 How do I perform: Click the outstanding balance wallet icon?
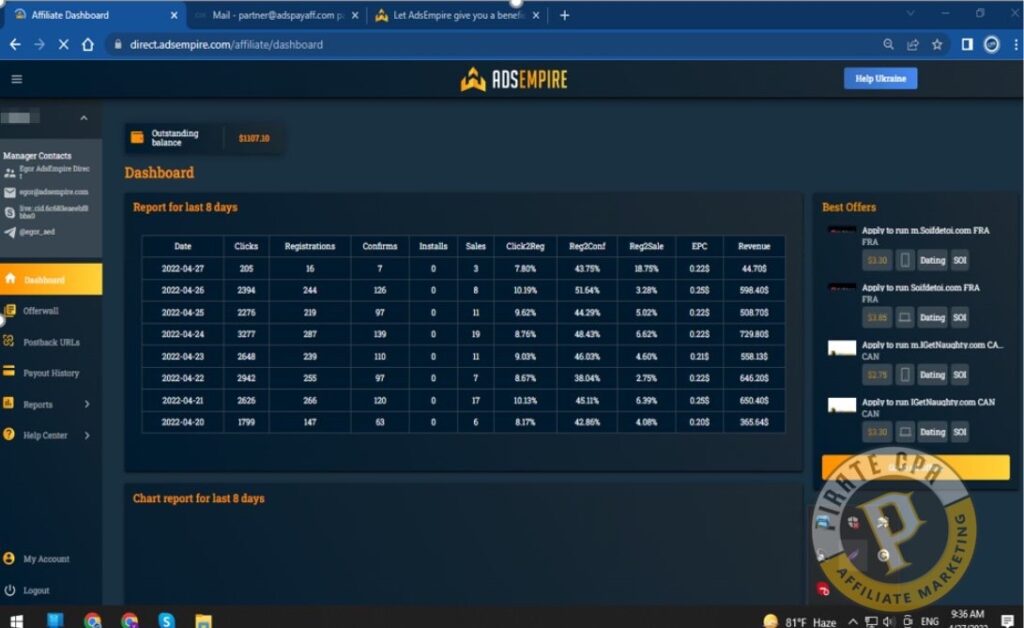pos(137,137)
